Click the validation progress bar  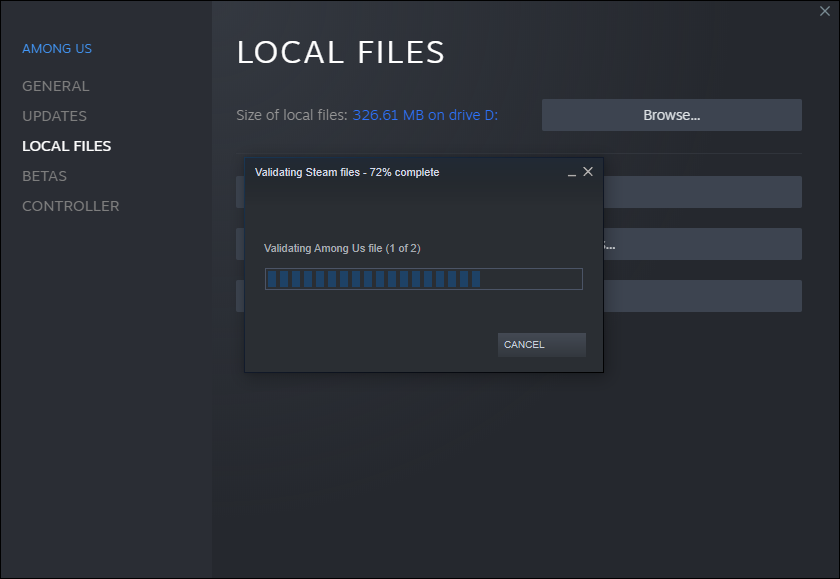click(424, 279)
